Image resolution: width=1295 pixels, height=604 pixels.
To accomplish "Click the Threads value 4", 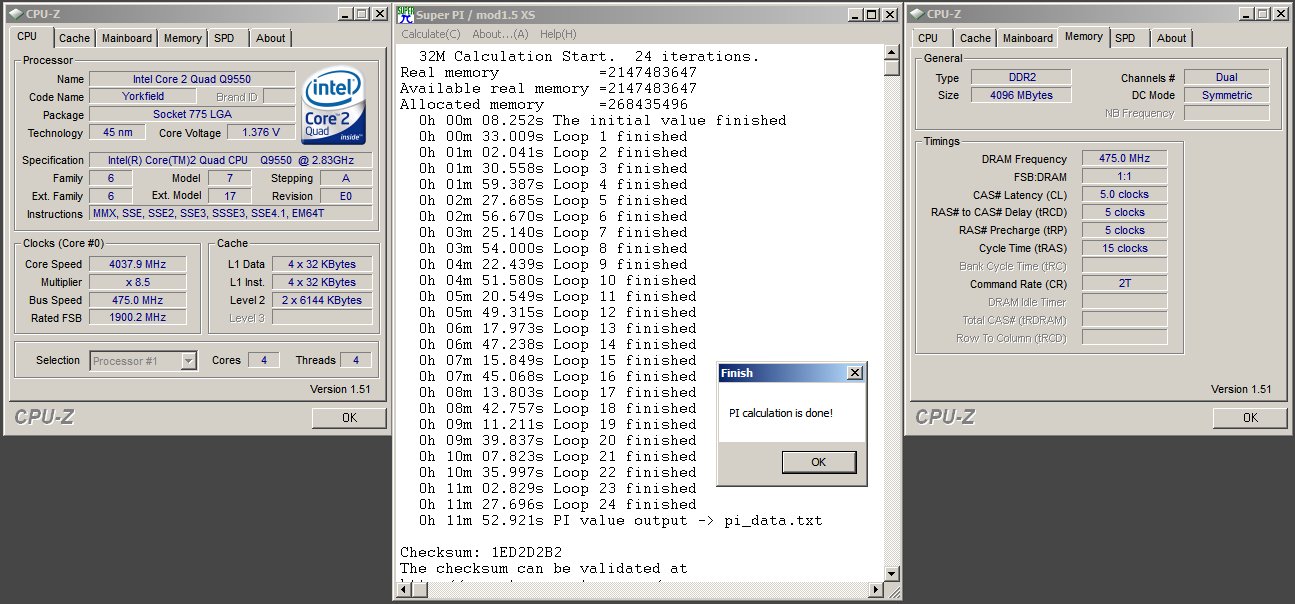I will tap(356, 360).
